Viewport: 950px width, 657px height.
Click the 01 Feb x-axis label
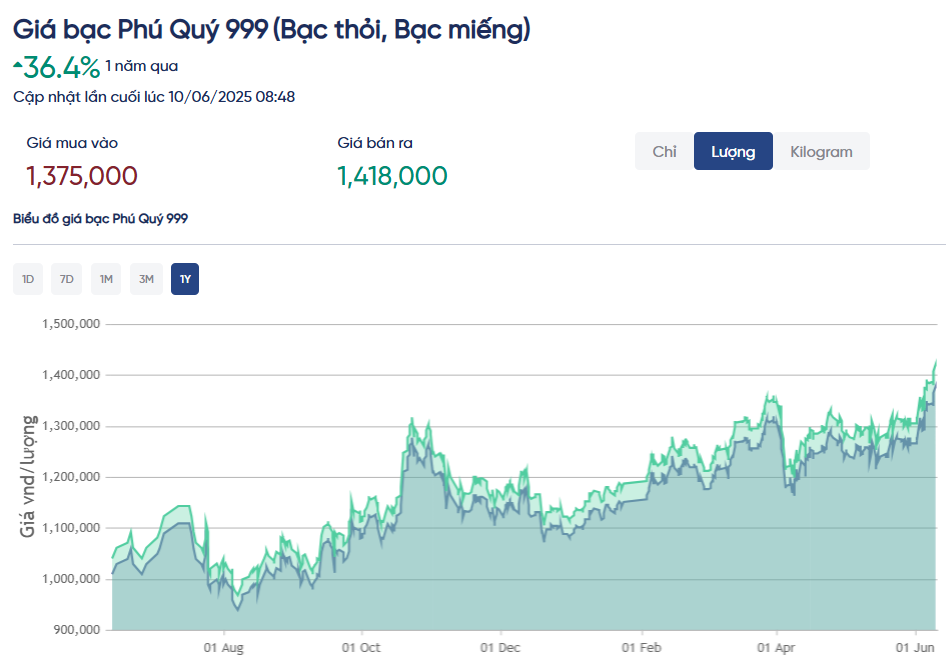pyautogui.click(x=642, y=647)
